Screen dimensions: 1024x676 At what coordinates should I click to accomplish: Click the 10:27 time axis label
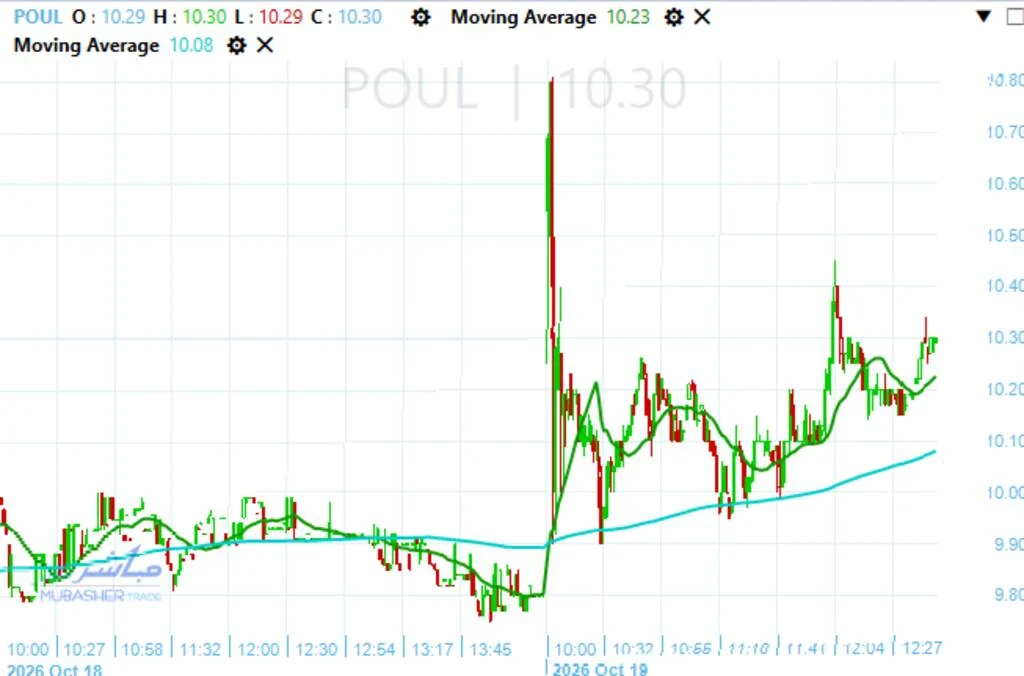click(84, 650)
